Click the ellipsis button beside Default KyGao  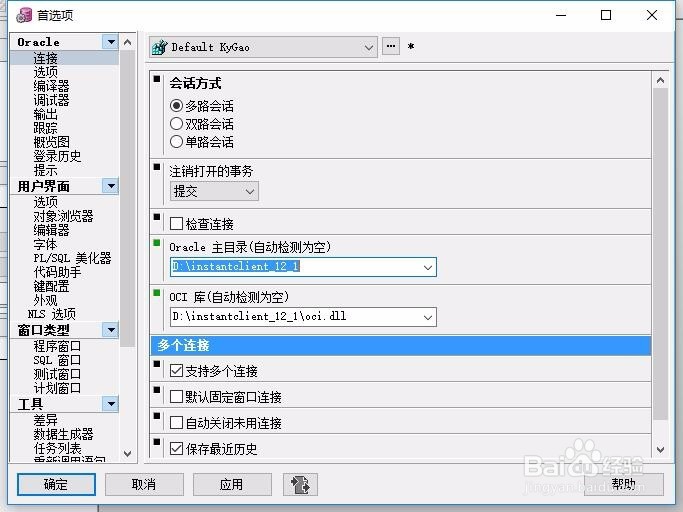pos(391,46)
